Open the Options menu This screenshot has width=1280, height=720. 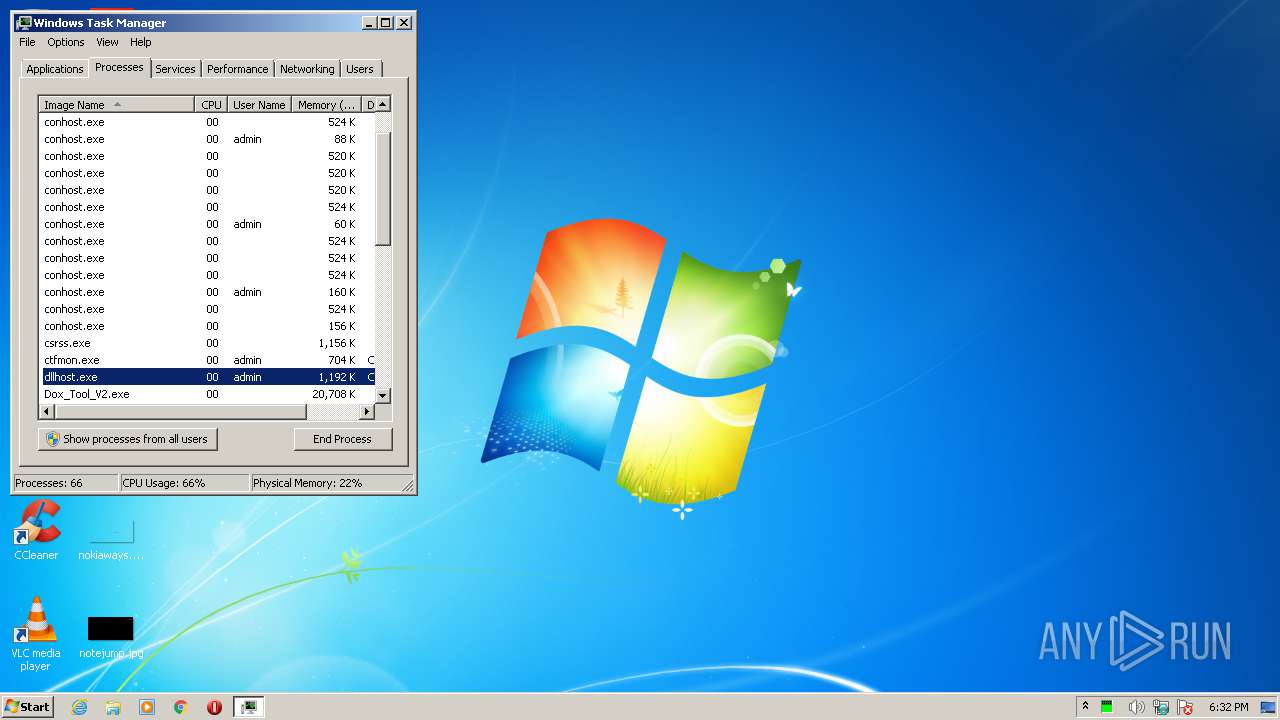pyautogui.click(x=66, y=42)
